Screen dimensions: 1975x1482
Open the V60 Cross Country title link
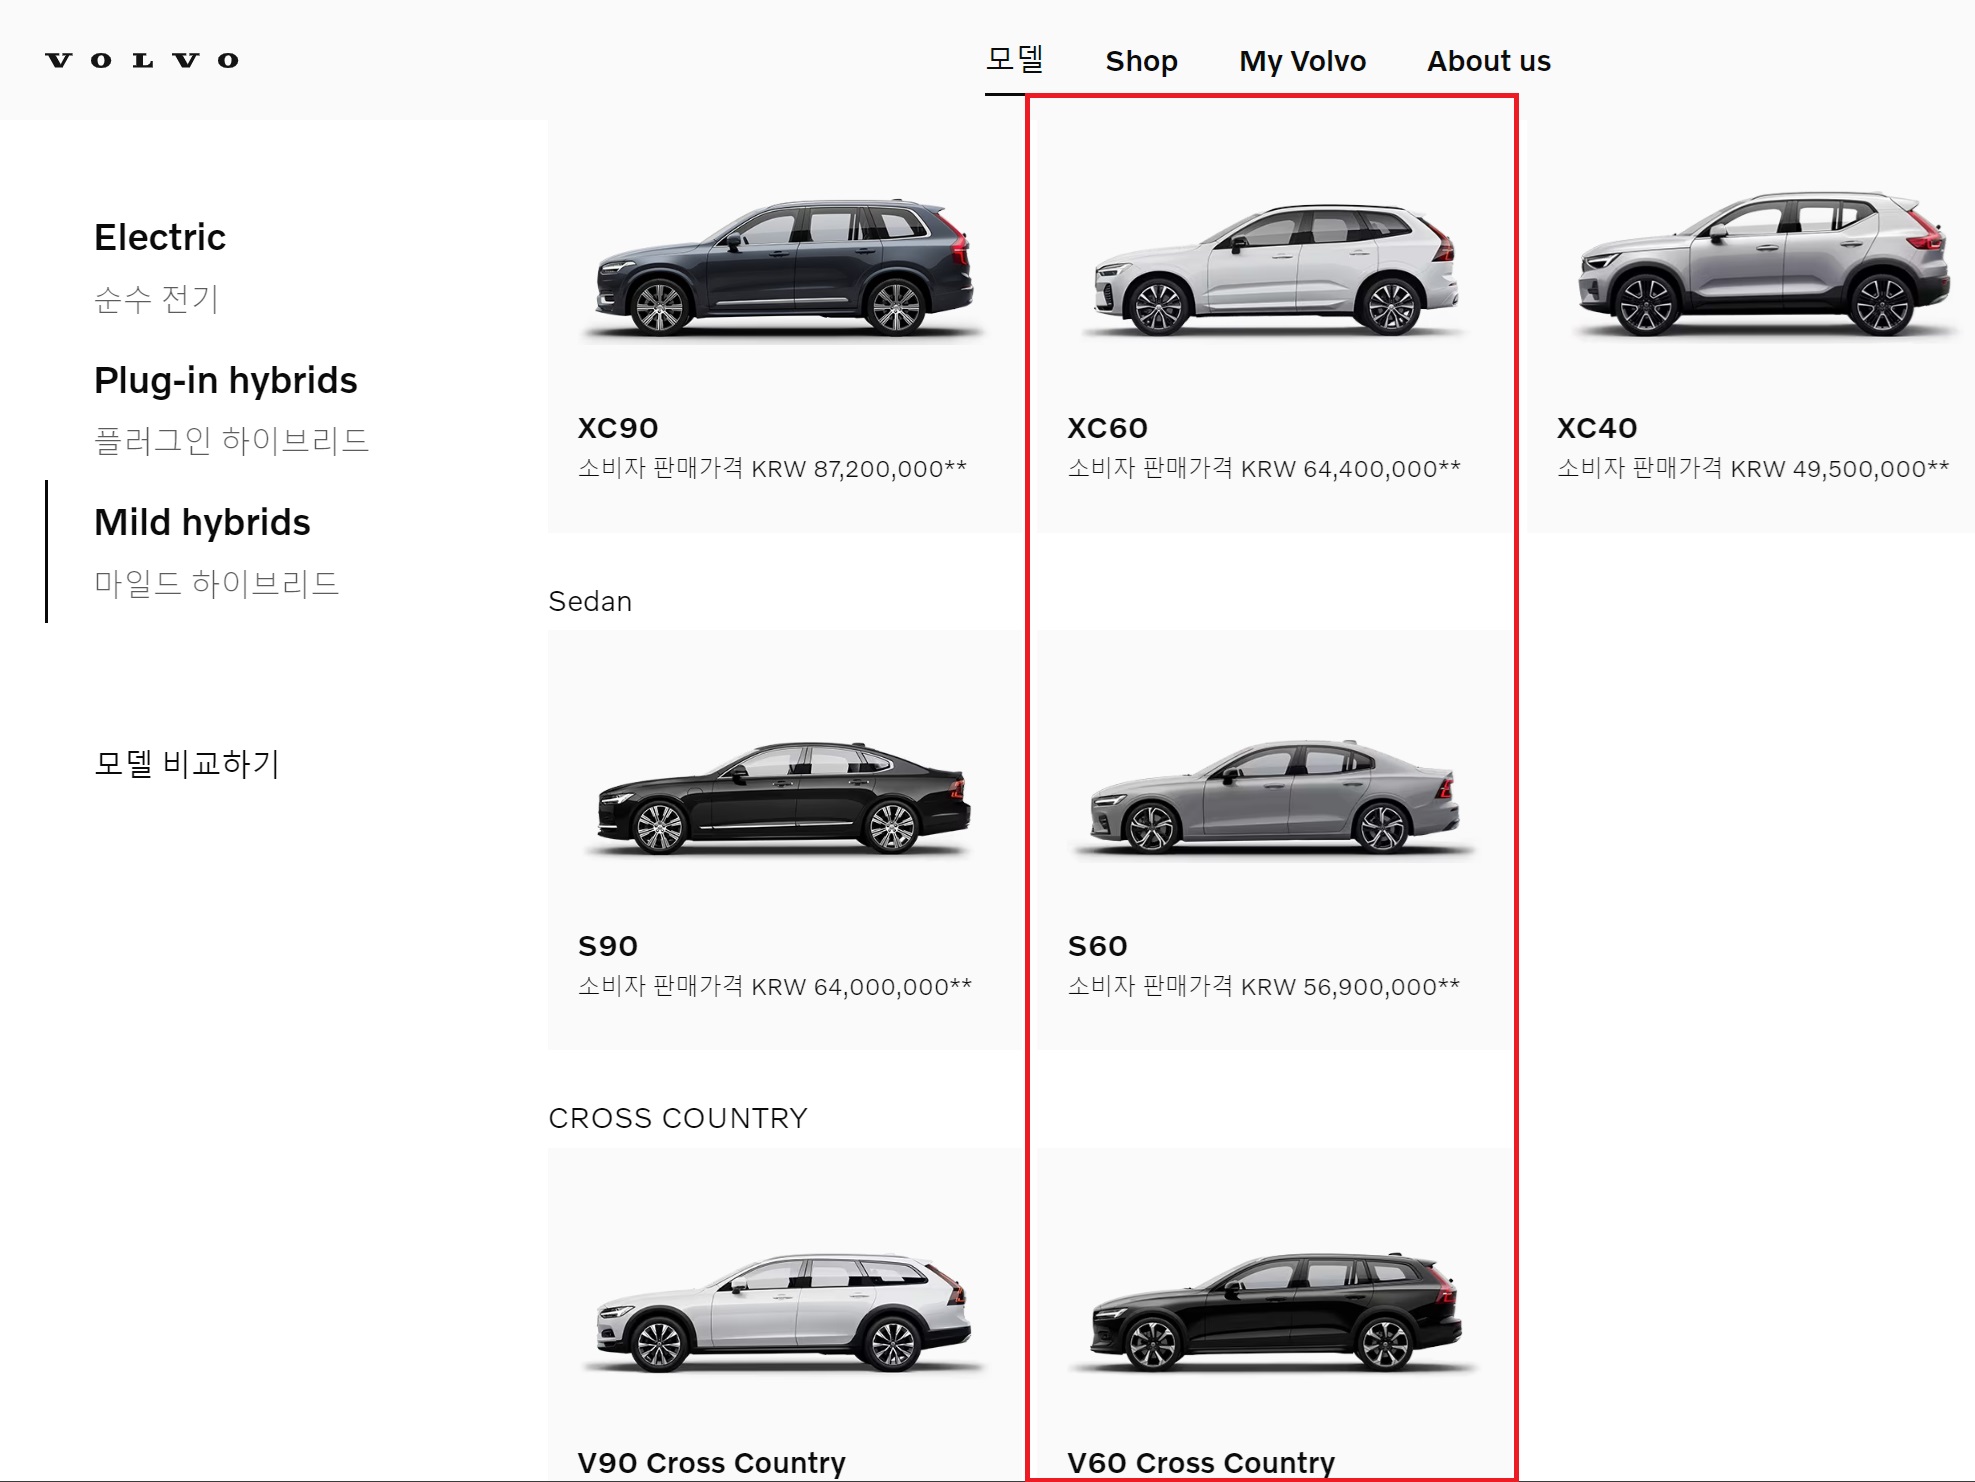pos(1200,1462)
